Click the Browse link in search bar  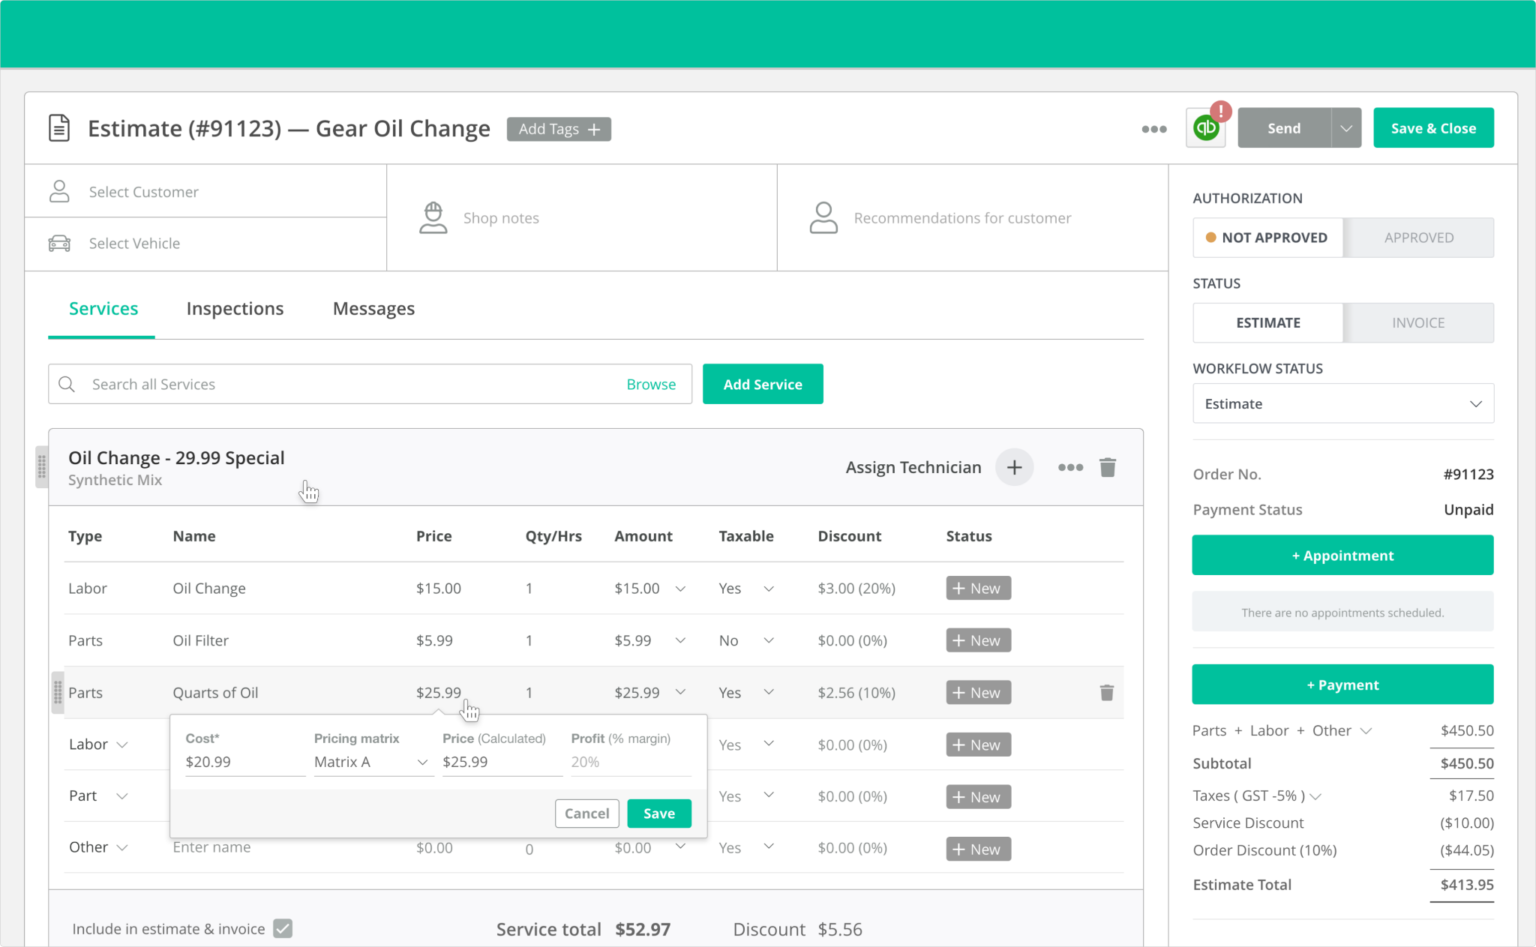coord(651,385)
